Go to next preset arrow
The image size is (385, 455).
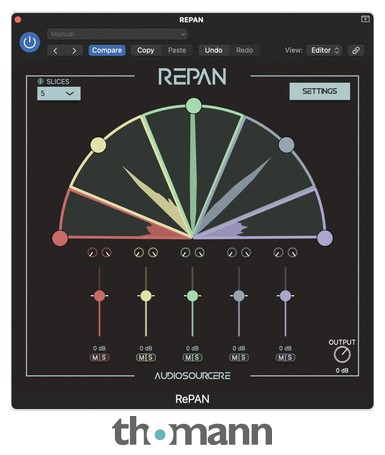tap(74, 50)
